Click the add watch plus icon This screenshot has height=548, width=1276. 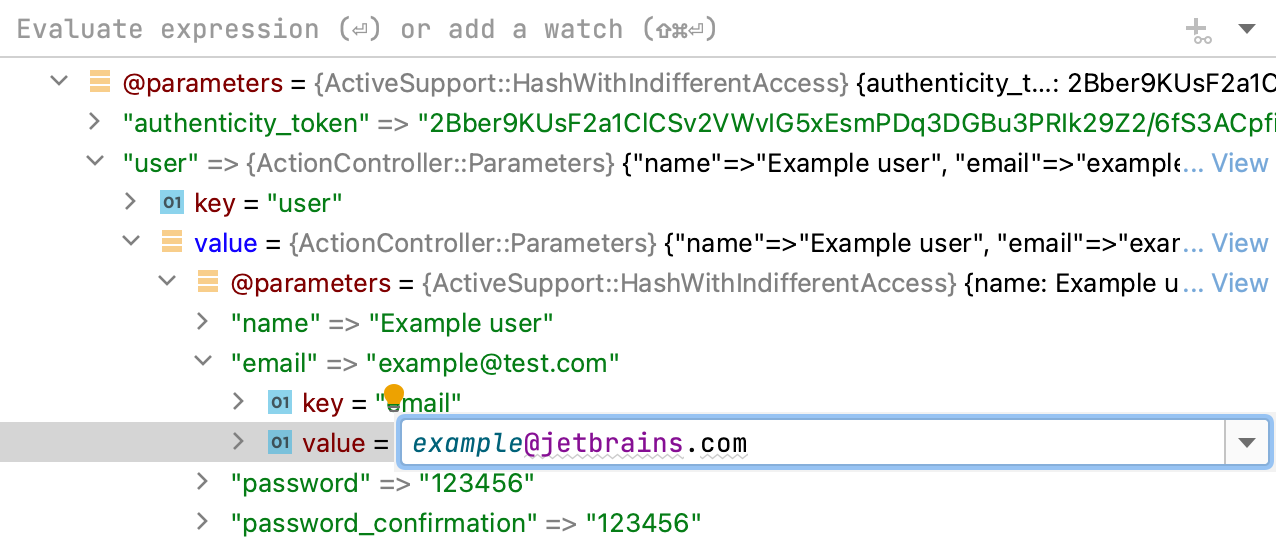click(x=1198, y=30)
